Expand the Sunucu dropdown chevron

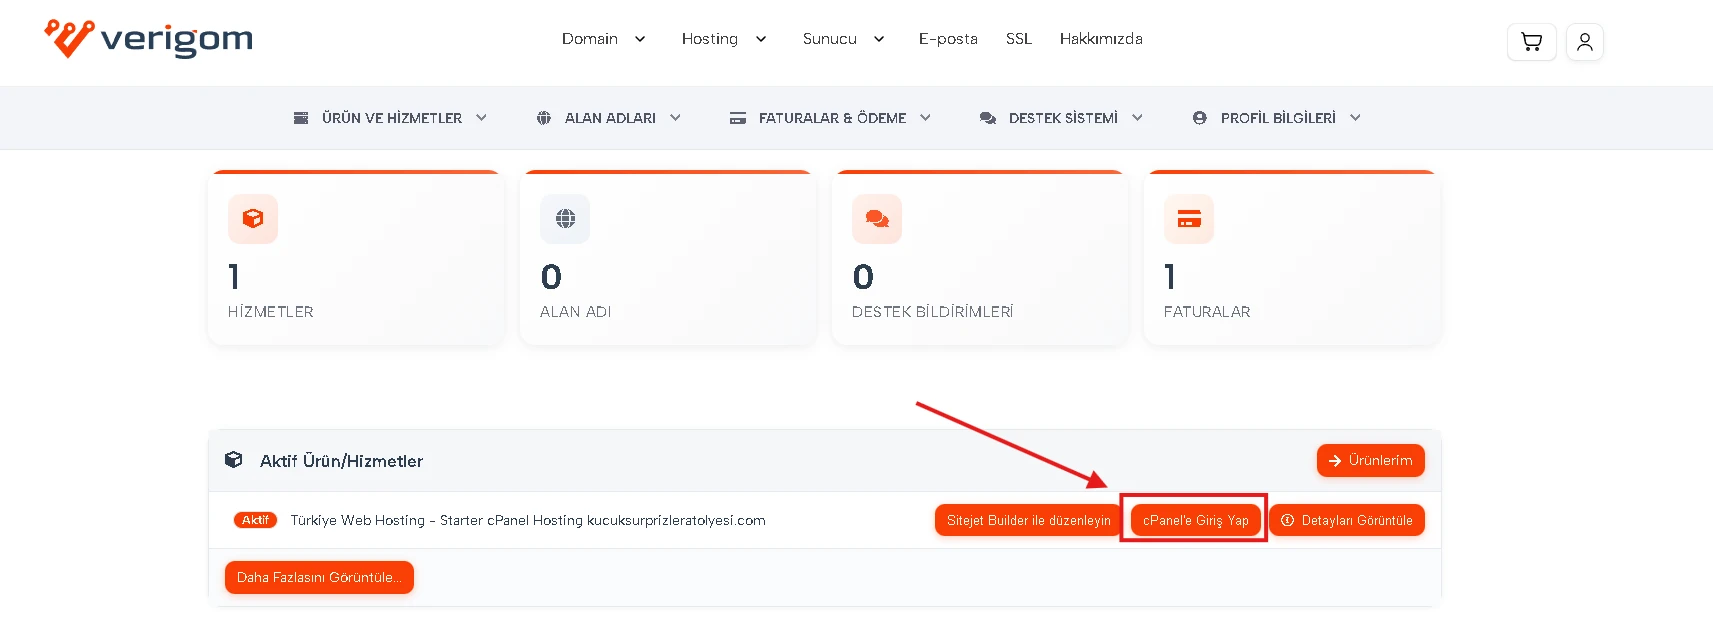[x=879, y=39]
